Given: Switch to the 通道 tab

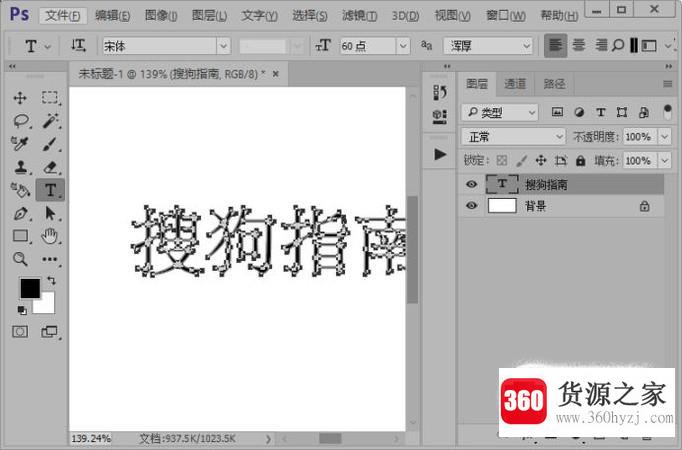Looking at the screenshot, I should tap(515, 83).
